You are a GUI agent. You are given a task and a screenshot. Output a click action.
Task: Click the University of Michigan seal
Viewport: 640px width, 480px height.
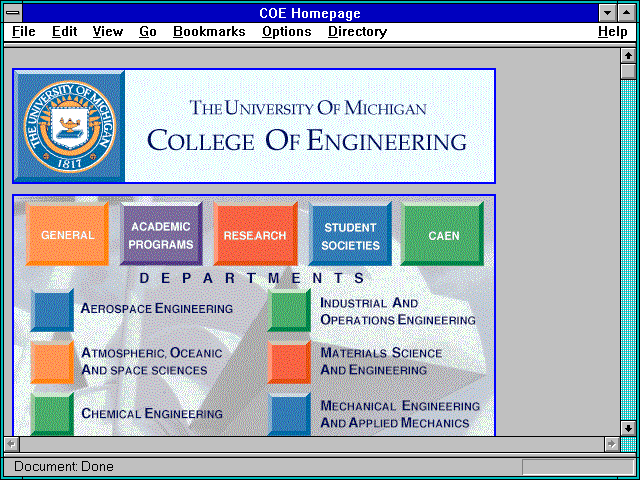click(x=69, y=127)
